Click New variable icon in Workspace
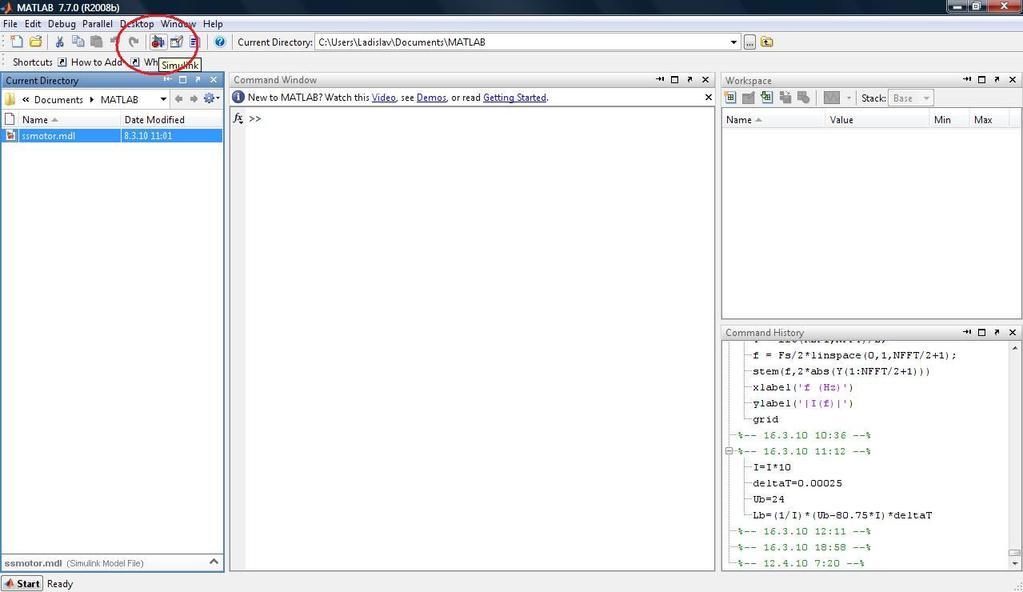This screenshot has width=1023, height=592. (730, 98)
